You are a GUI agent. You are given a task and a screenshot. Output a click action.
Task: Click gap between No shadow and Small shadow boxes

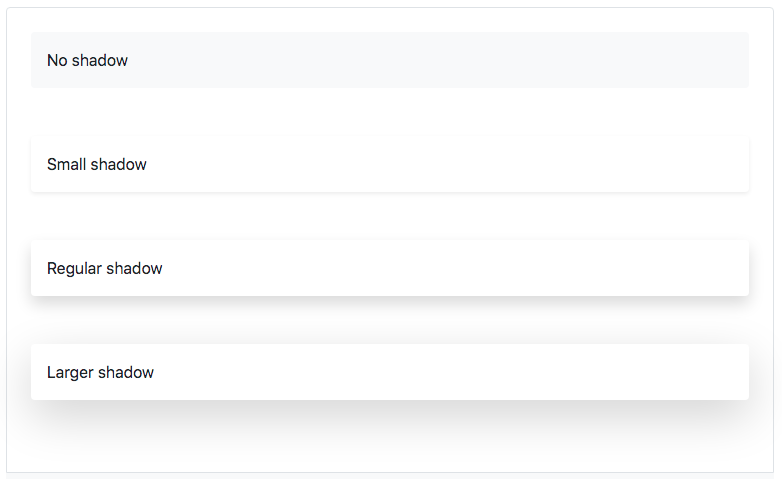click(390, 112)
